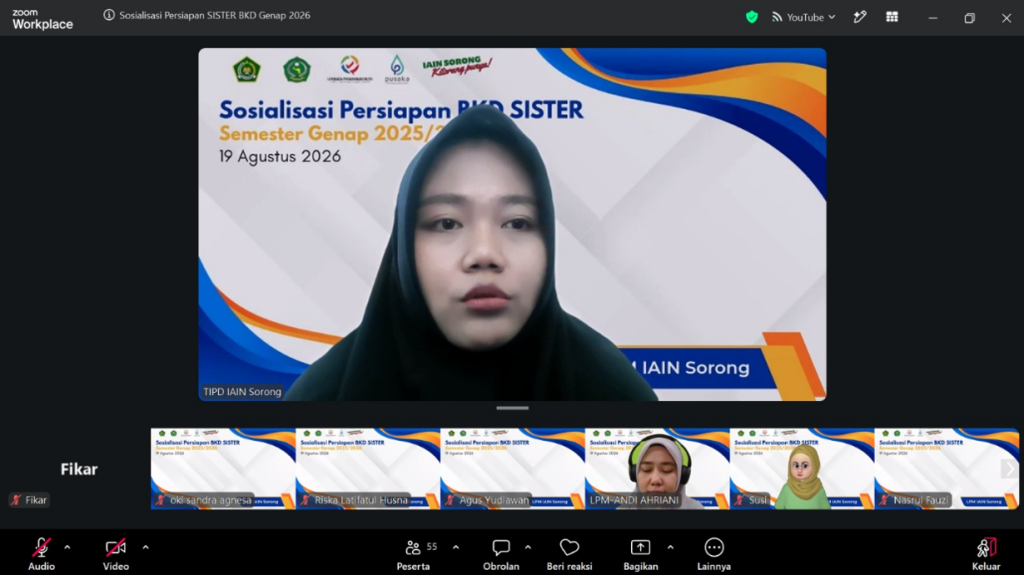Click the green encryption shield icon
The image size is (1024, 575).
[x=752, y=17]
